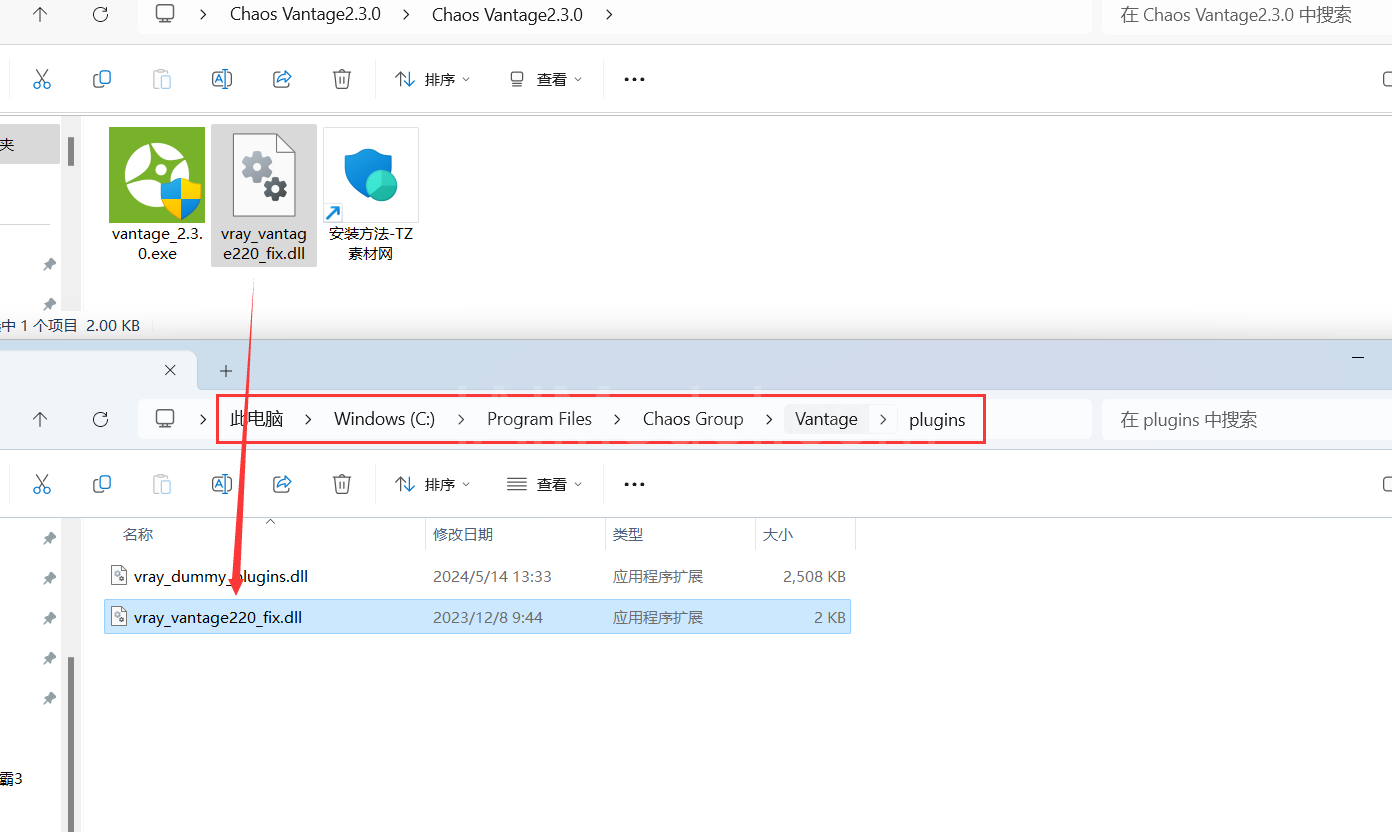This screenshot has width=1392, height=832.
Task: Expand the chevron after Chaos Group breadcrumb
Action: [769, 419]
